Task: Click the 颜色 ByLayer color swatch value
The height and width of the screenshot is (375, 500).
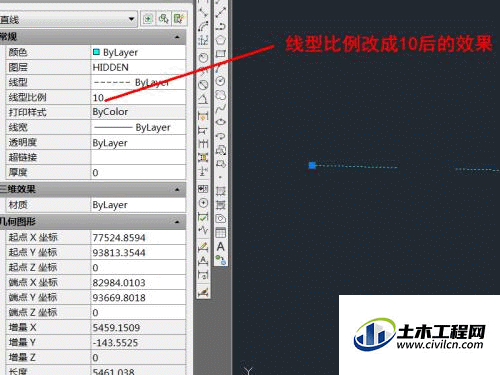Action: click(x=138, y=52)
